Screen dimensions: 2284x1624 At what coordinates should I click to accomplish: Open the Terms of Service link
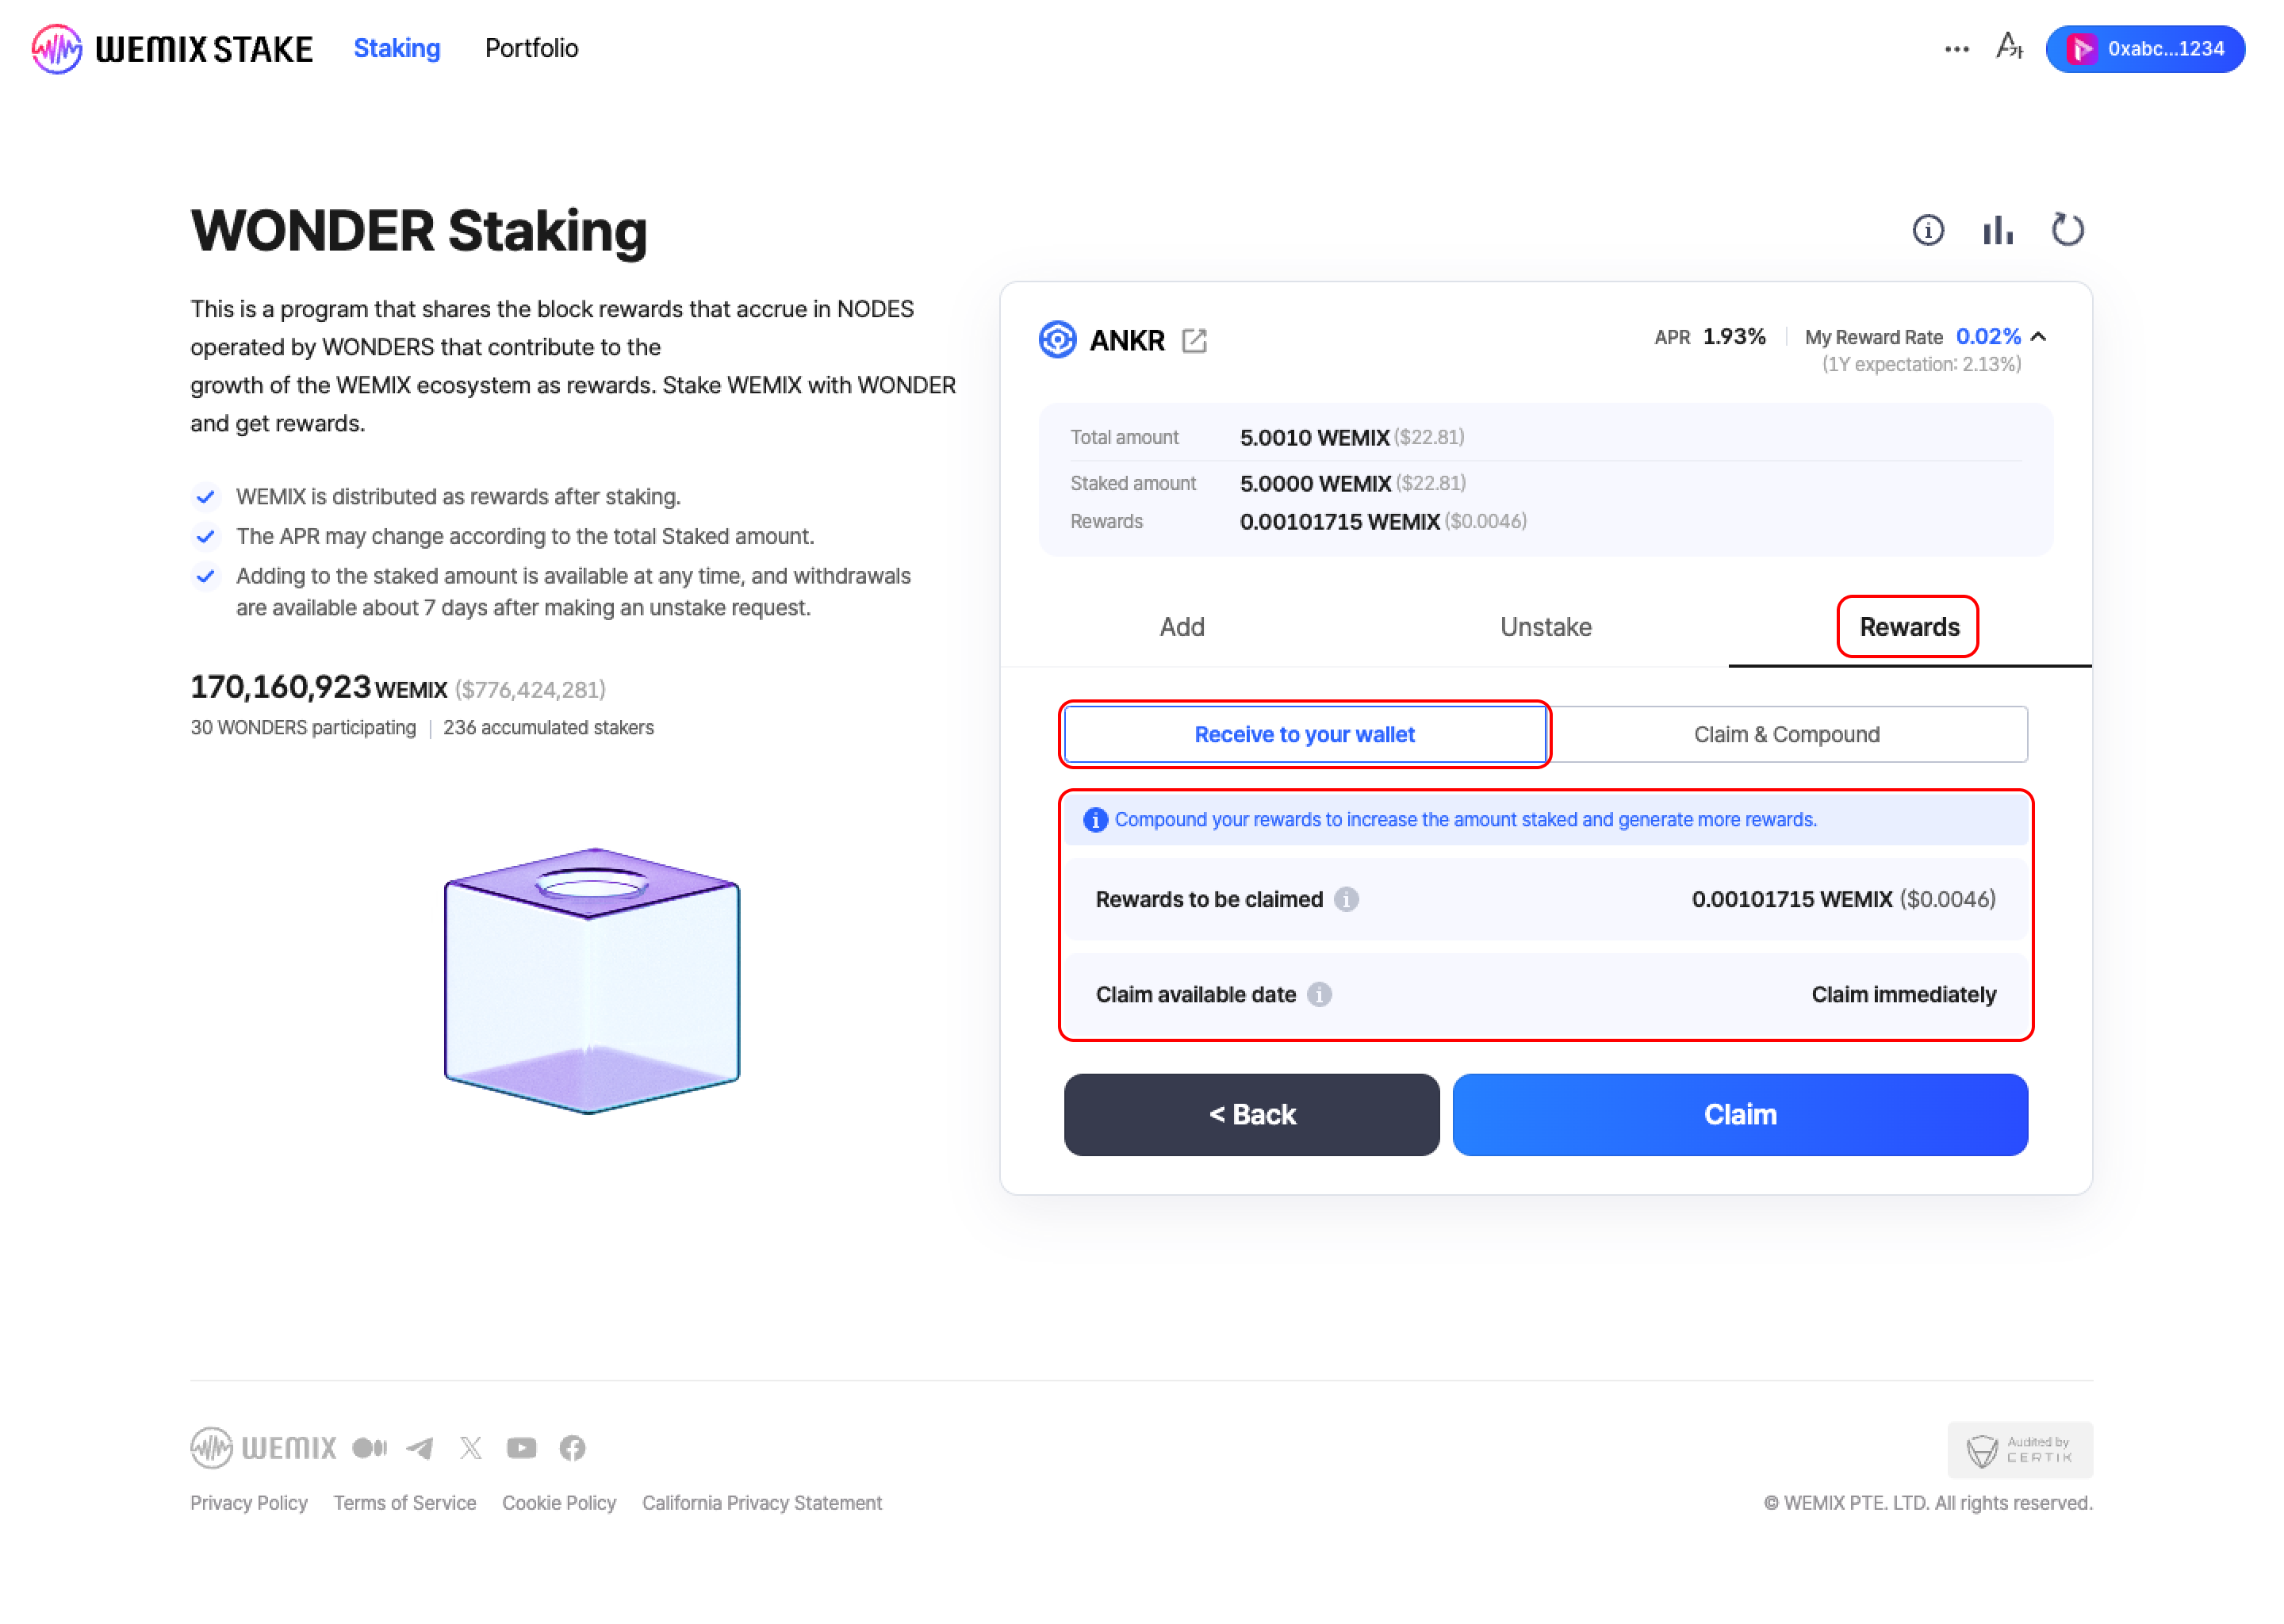click(404, 1503)
